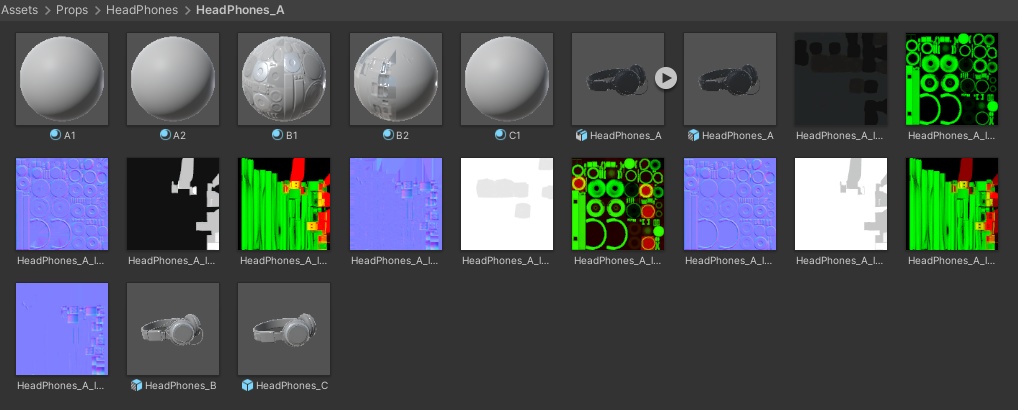The width and height of the screenshot is (1018, 410).
Task: Go to Assets in the breadcrumb path
Action: point(19,10)
